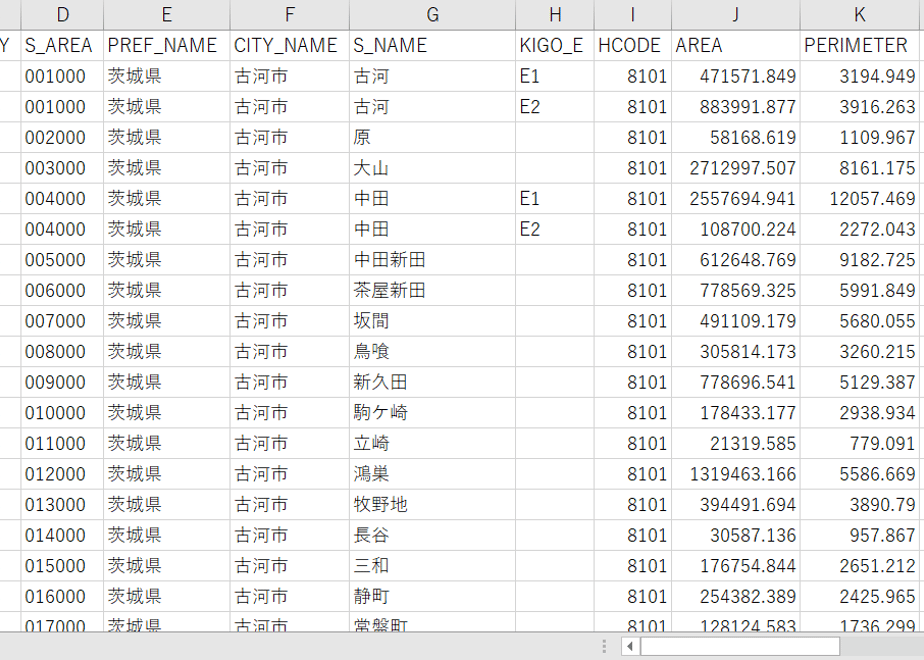Screen dimensions: 924x660
Task: Select the 鴻巣 name cell
Action: (x=433, y=474)
